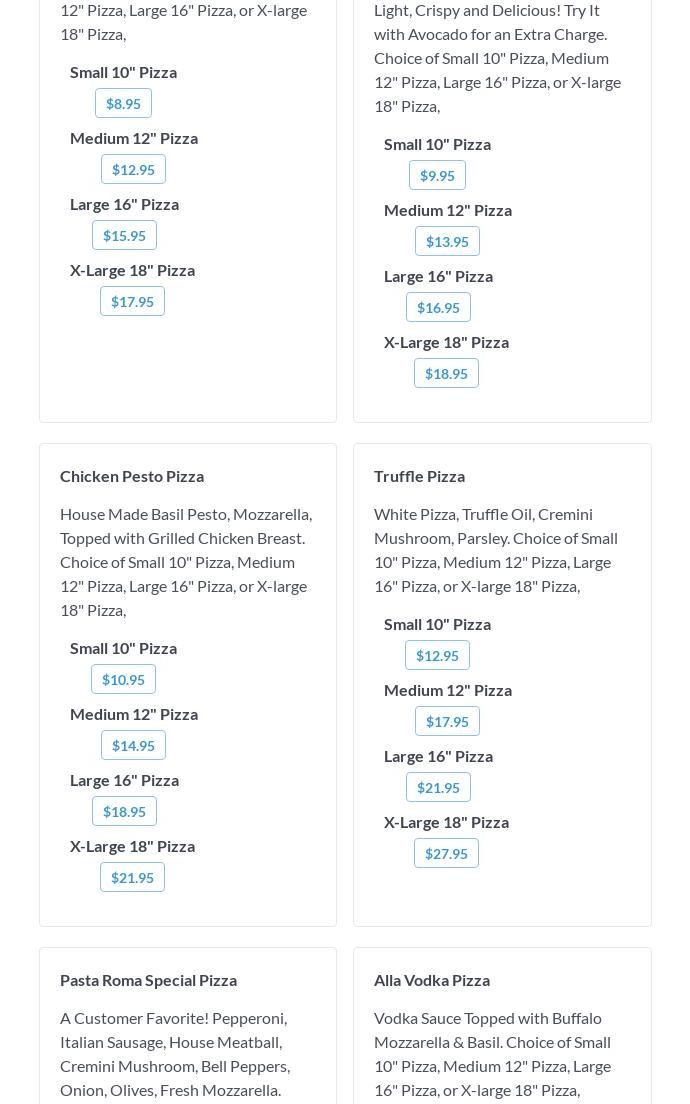690x1104 pixels.
Task: Pick Large Truffle Pizza at $21.95
Action: [438, 787]
